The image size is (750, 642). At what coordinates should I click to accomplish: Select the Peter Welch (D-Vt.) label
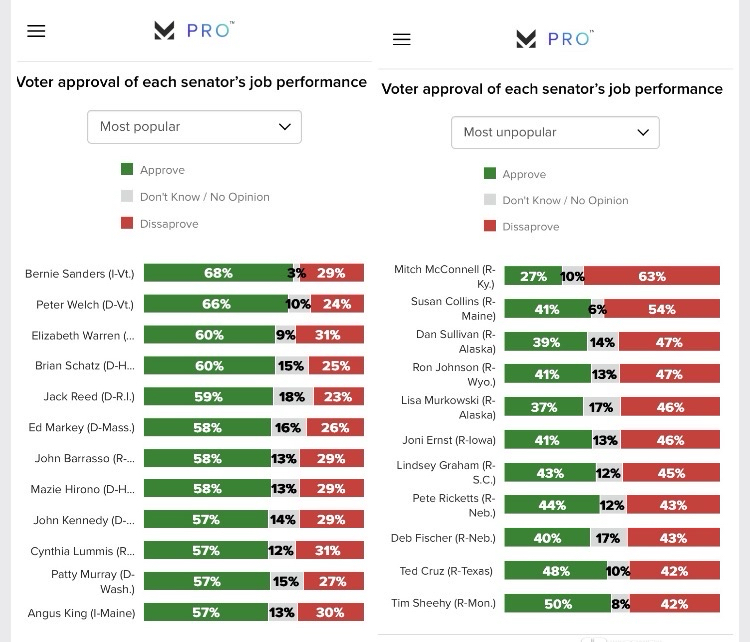pos(85,304)
